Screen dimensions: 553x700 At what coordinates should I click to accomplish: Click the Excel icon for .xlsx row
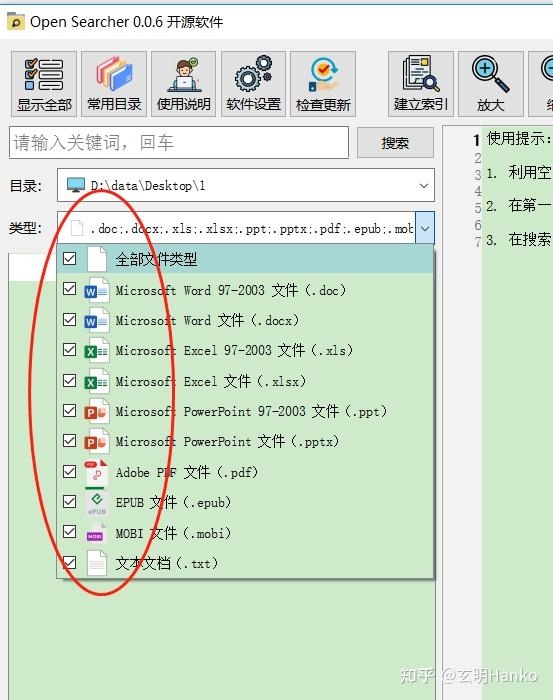96,381
